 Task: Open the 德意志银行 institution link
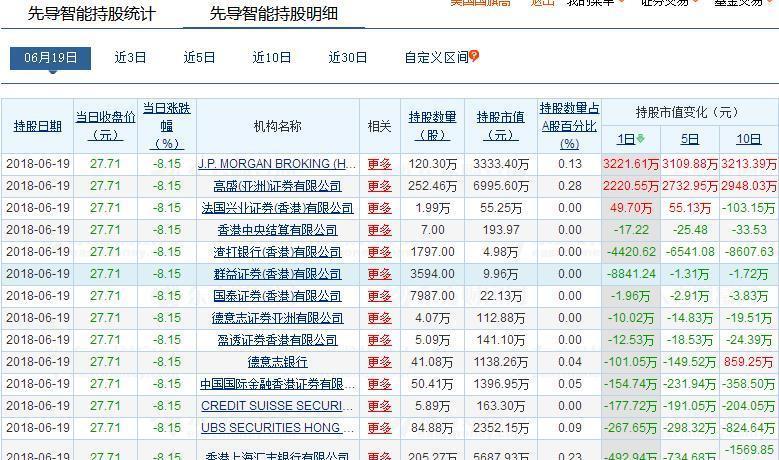277,362
